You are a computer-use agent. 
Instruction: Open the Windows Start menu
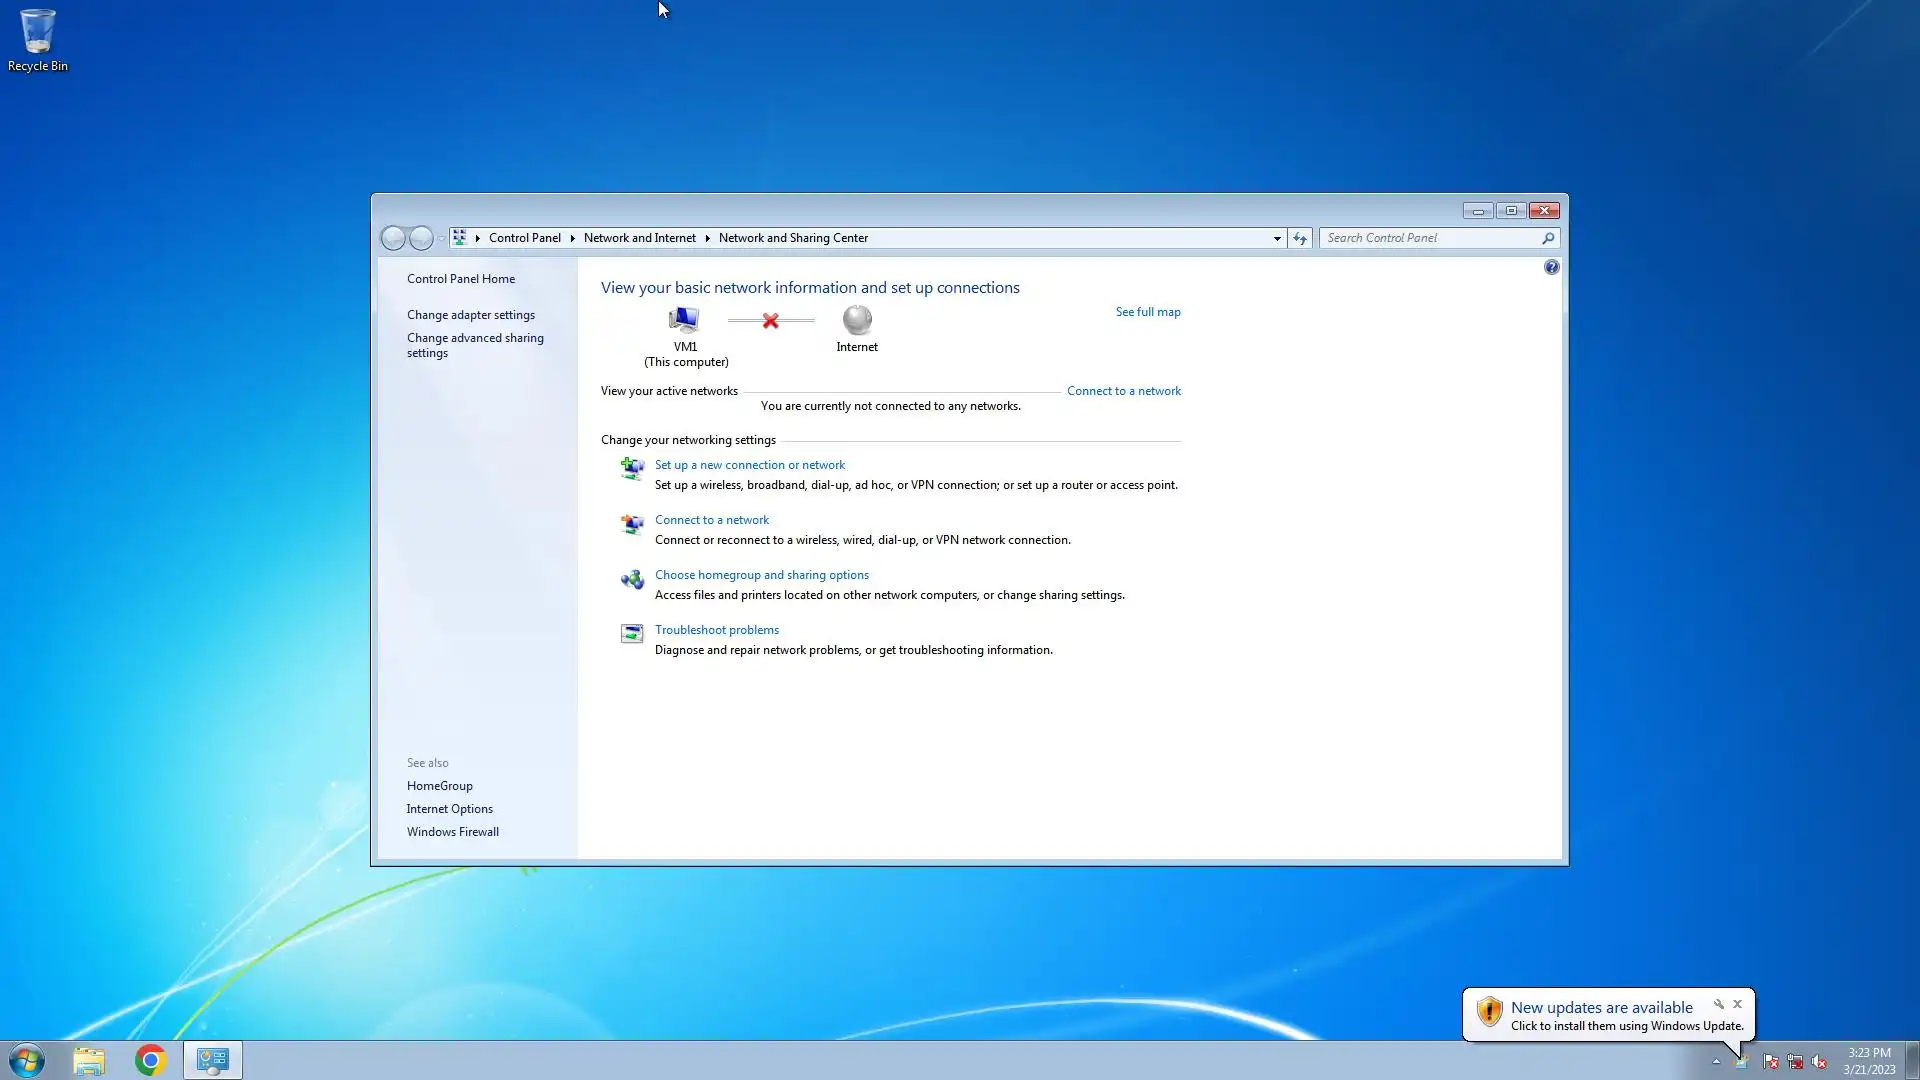coord(27,1060)
